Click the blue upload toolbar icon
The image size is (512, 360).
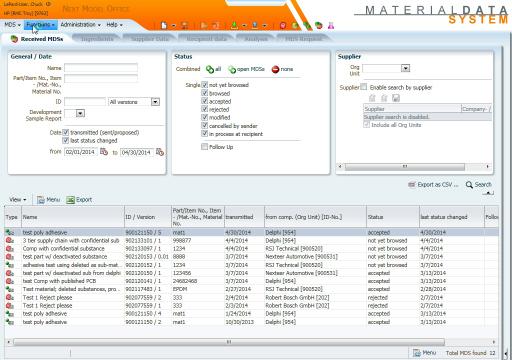[255, 25]
